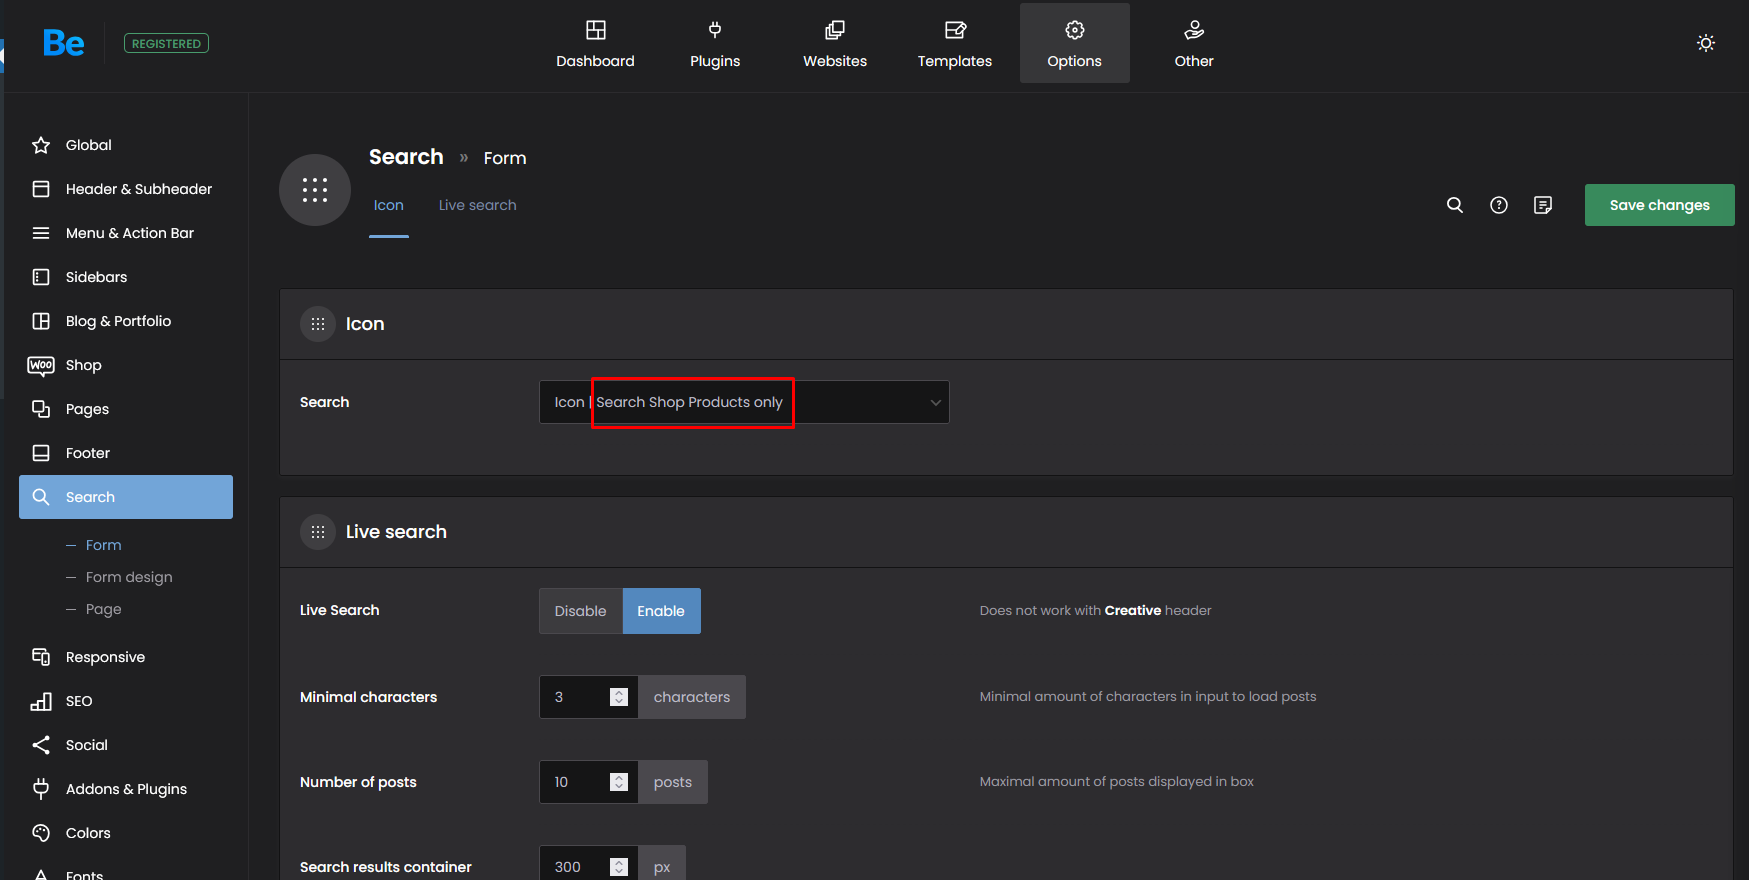Open the help question mark icon

(1499, 205)
